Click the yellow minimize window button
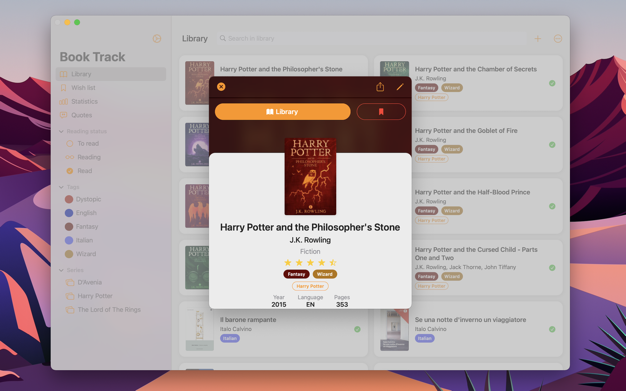Screen dimensions: 626x391 point(67,22)
